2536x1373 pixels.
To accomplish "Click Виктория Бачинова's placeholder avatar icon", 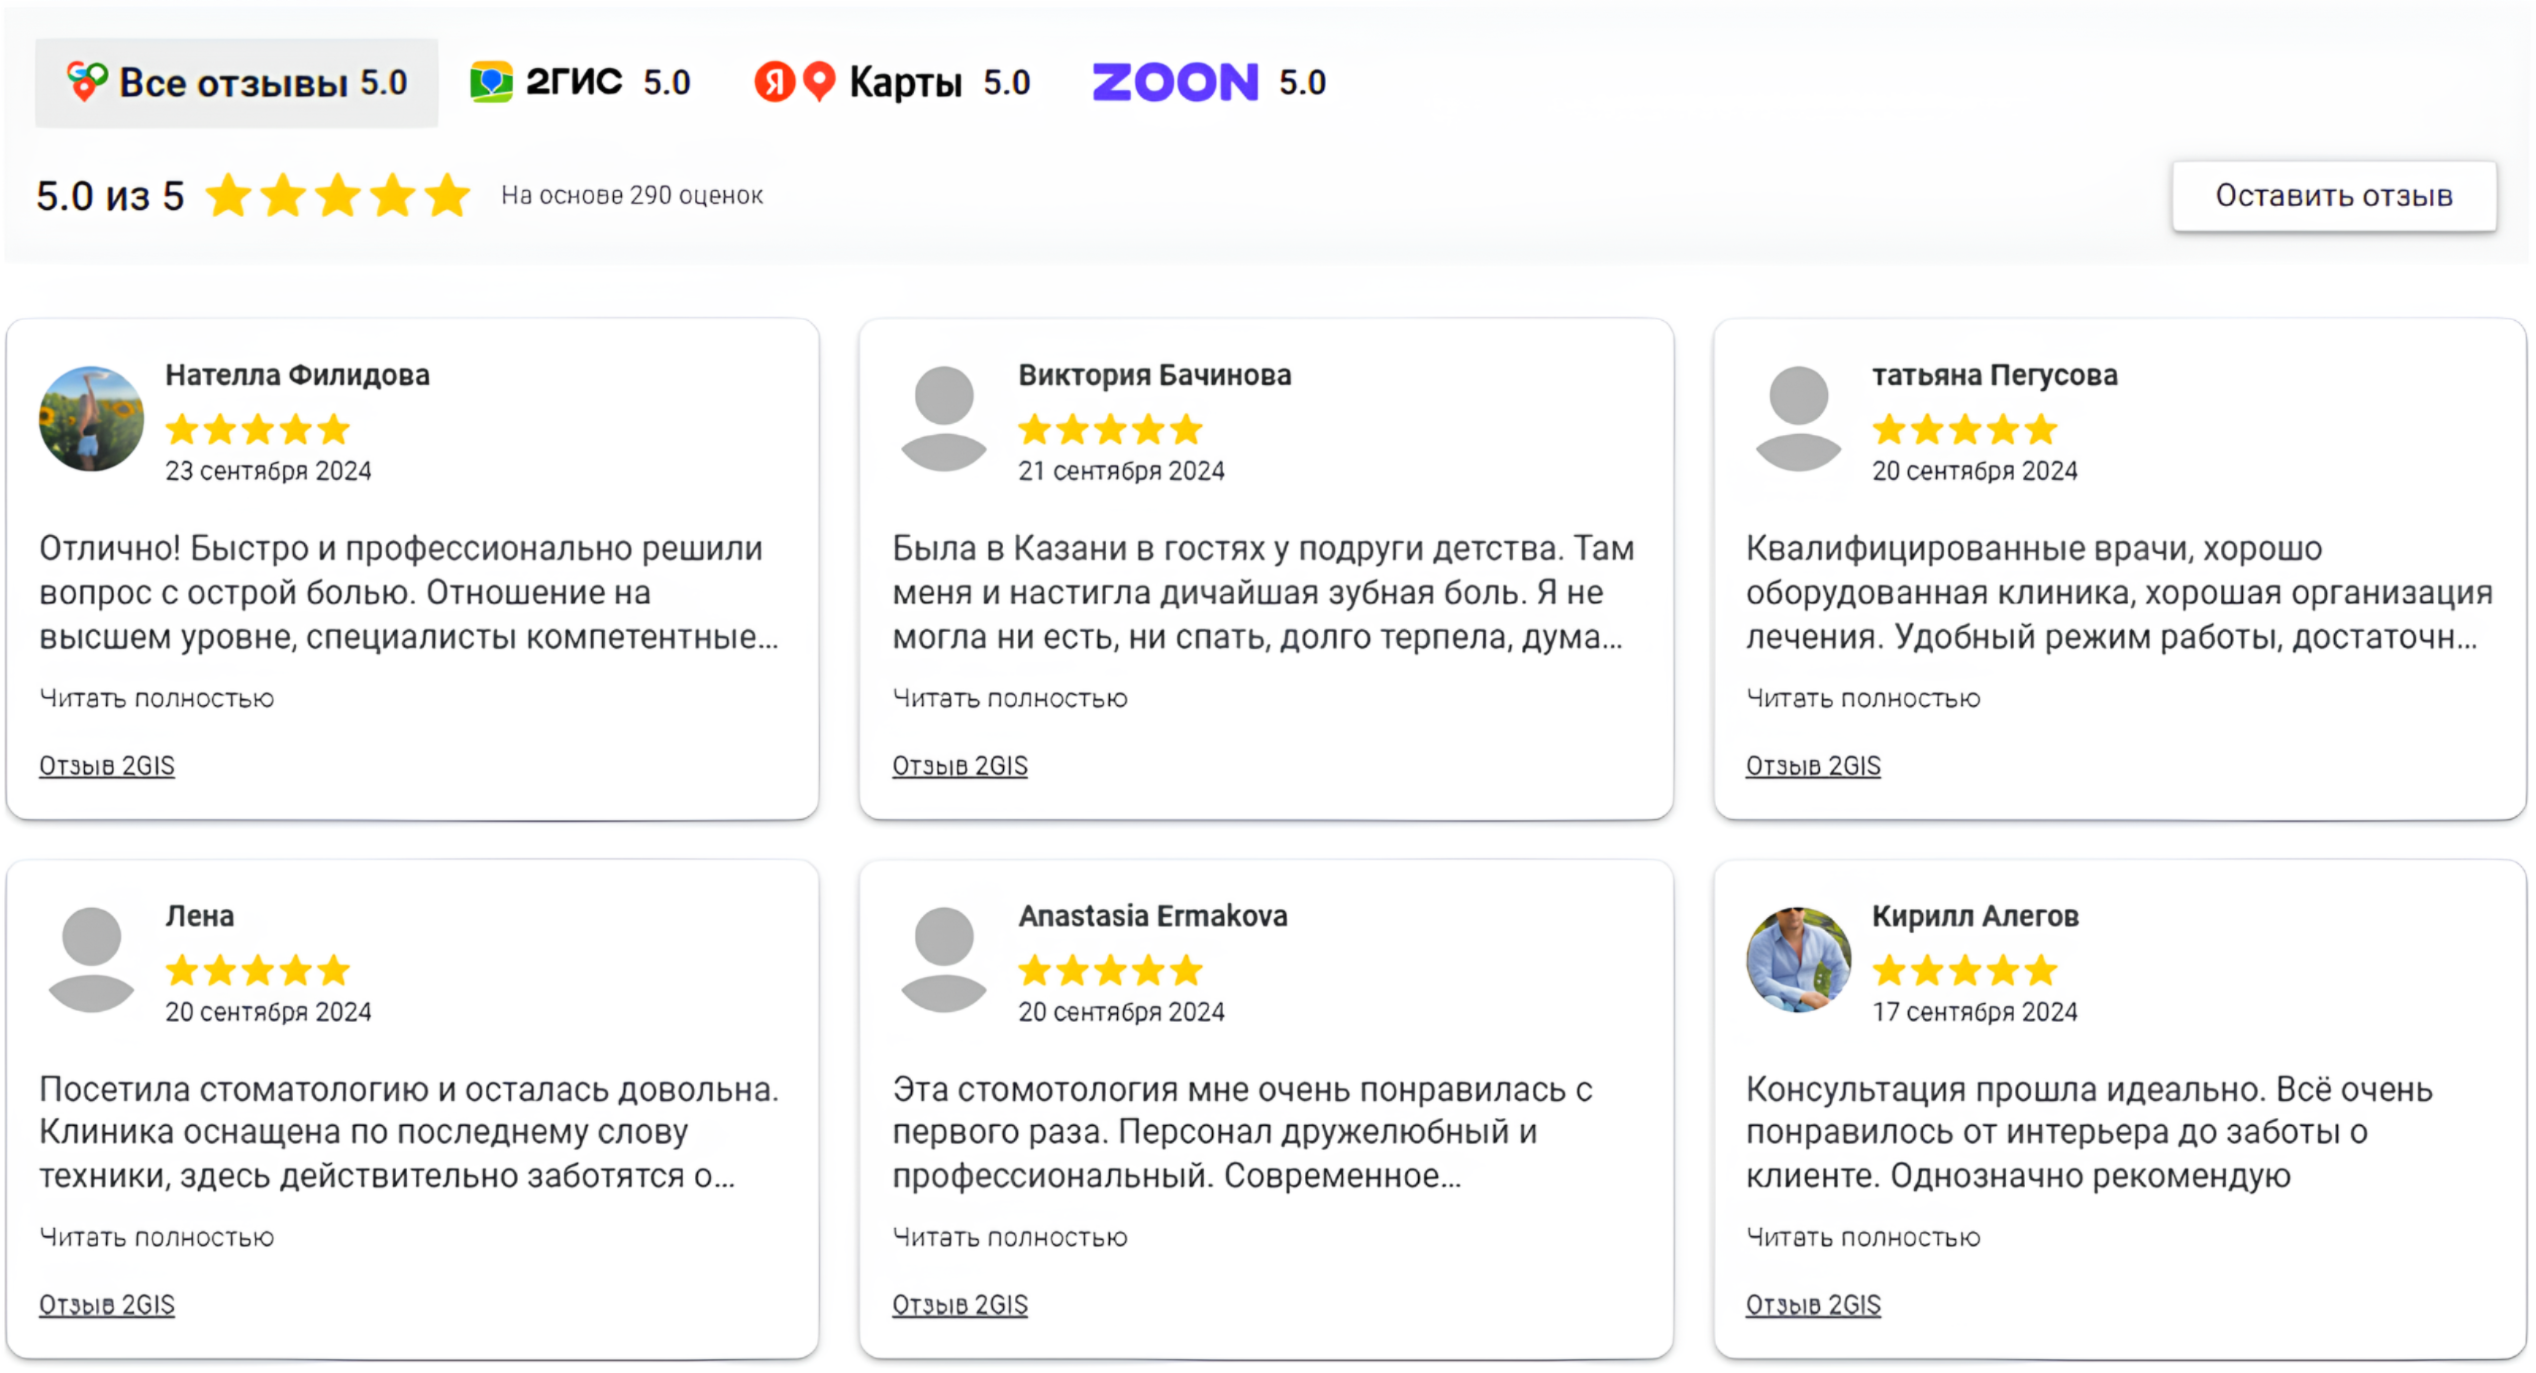I will click(944, 418).
